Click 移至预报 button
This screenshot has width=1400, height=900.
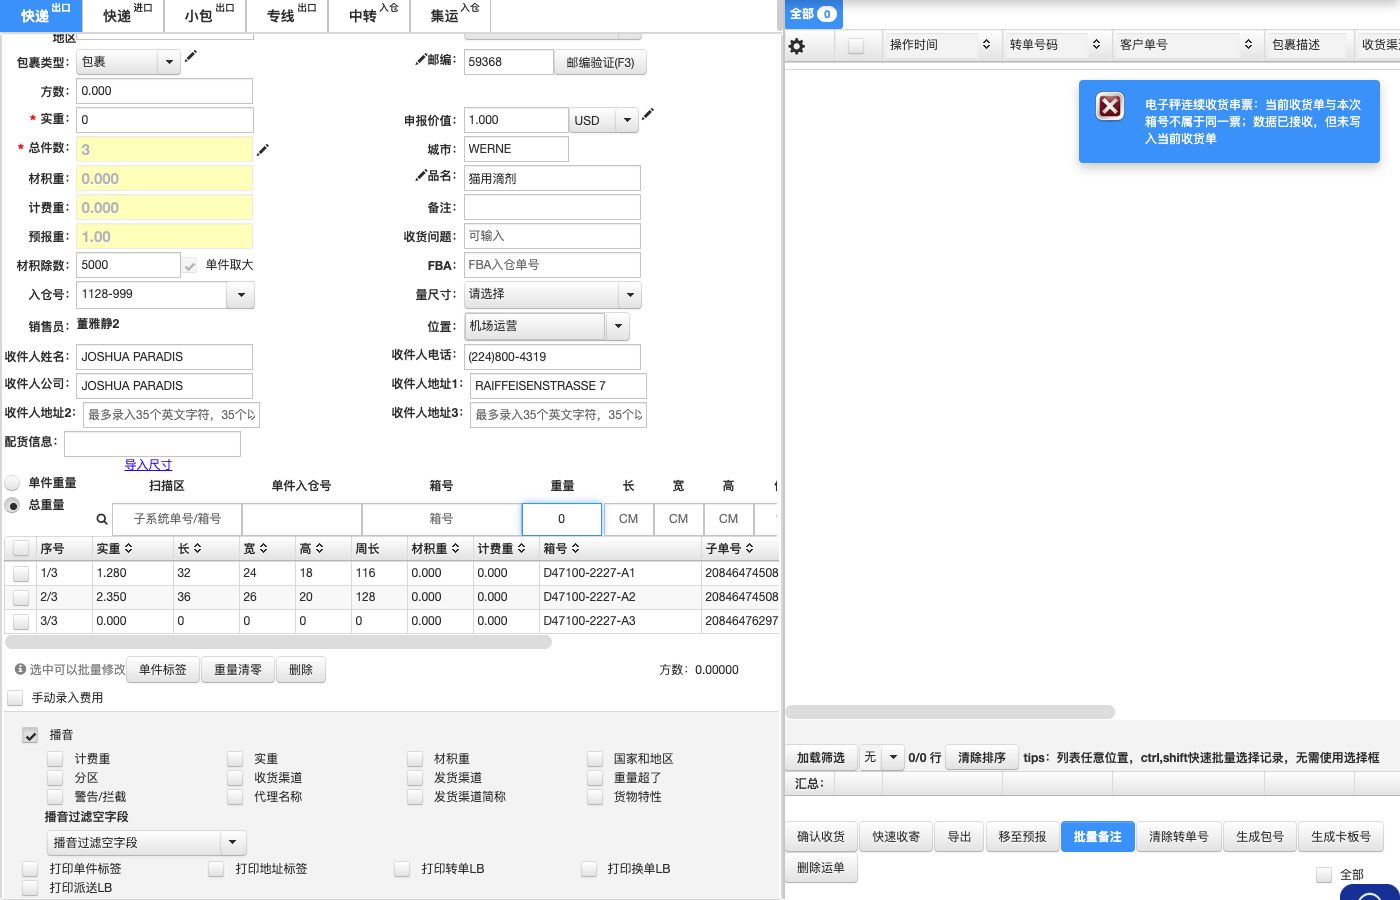click(x=1022, y=837)
